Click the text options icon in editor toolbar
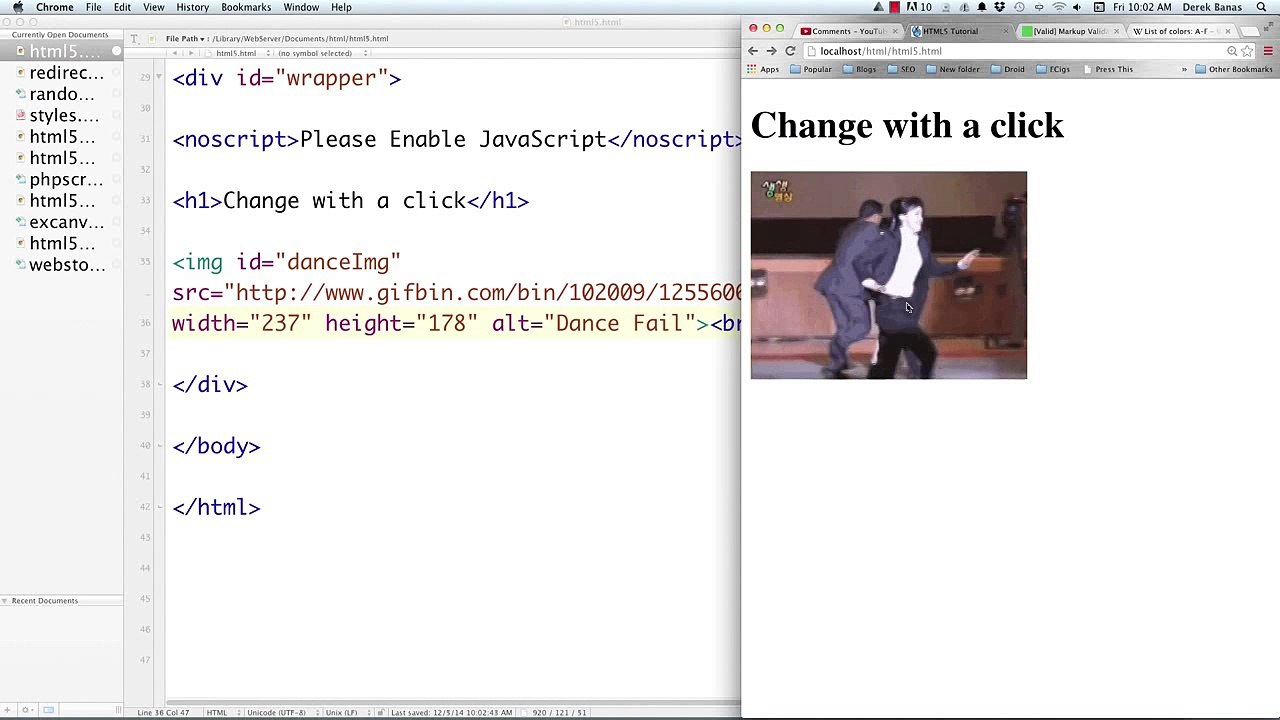 tap(135, 38)
